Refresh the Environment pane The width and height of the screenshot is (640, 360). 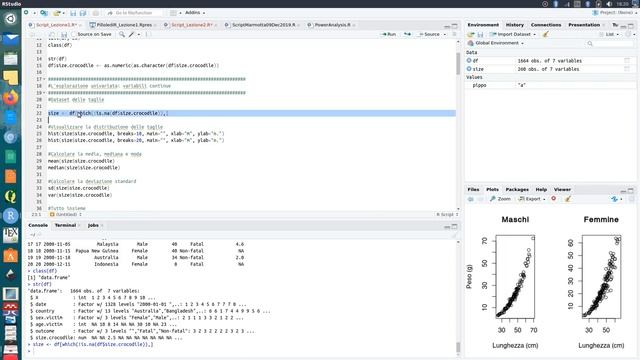point(629,34)
